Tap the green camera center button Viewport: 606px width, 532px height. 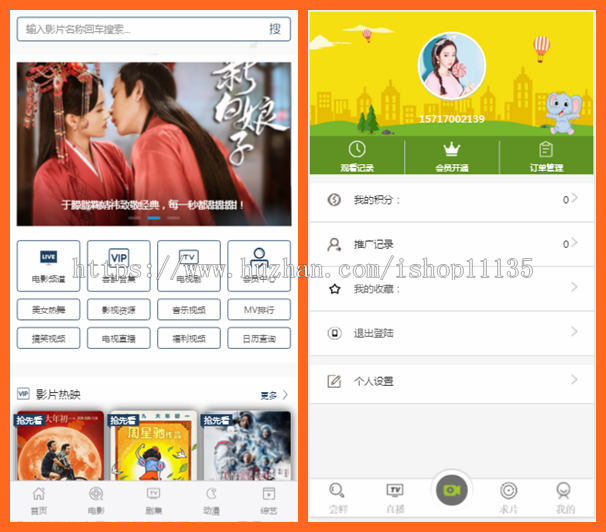pos(452,490)
